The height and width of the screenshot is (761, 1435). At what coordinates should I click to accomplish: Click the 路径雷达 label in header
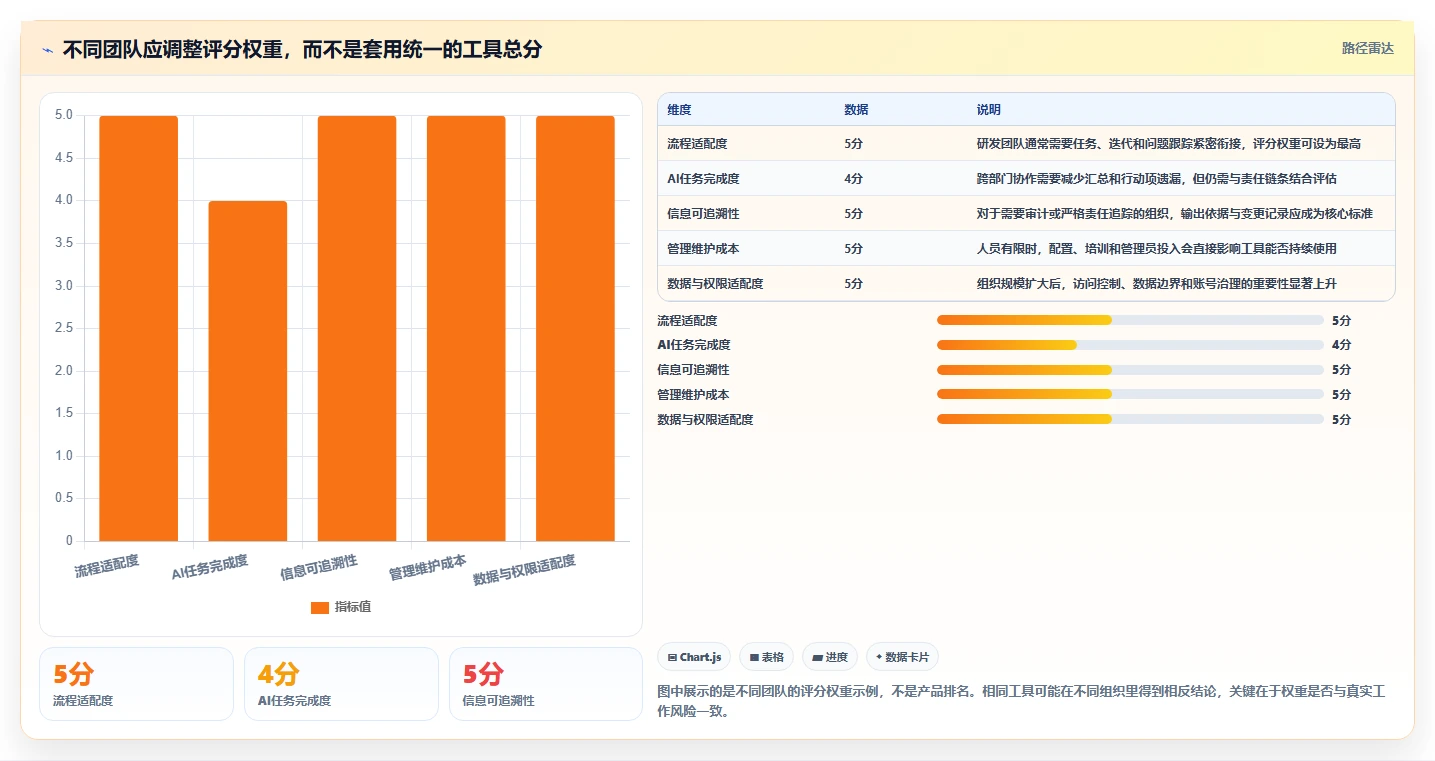tap(1367, 48)
